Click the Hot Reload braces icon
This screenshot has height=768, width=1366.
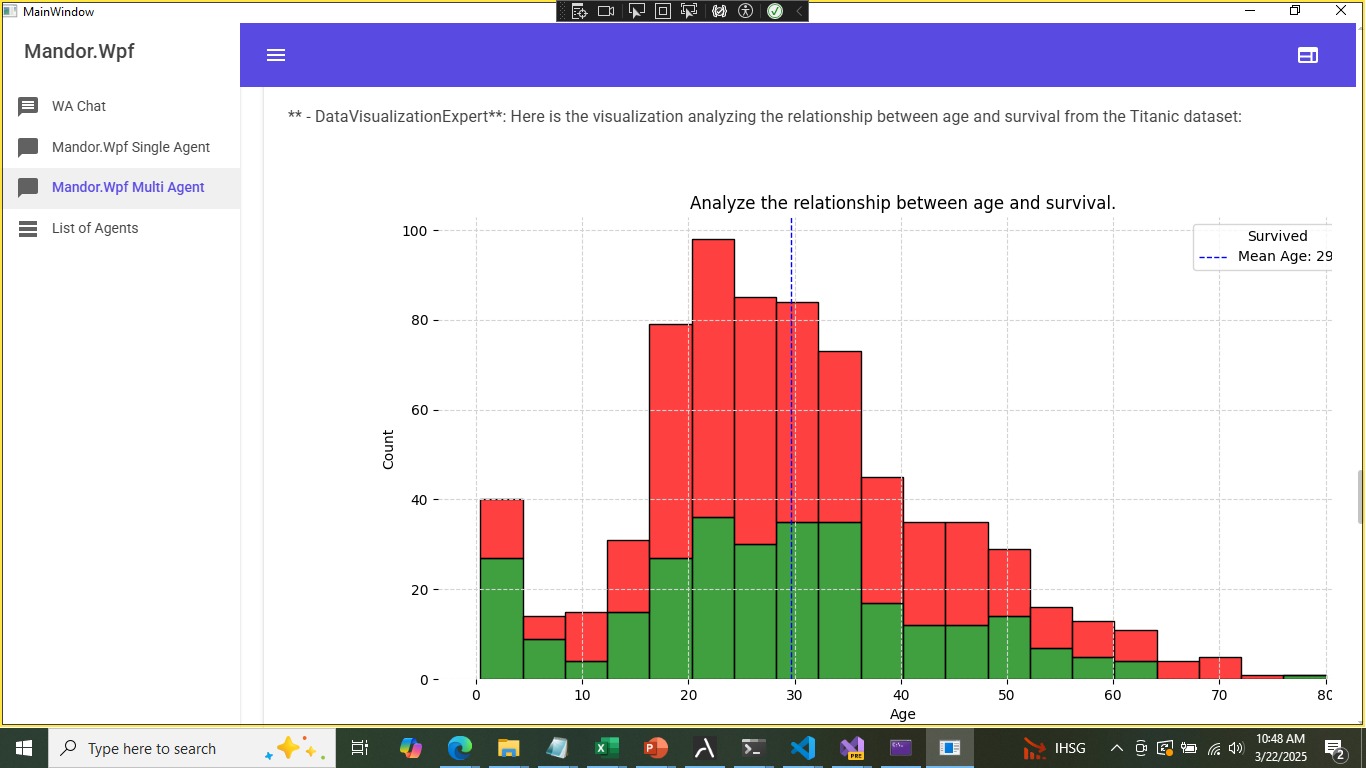(x=719, y=11)
